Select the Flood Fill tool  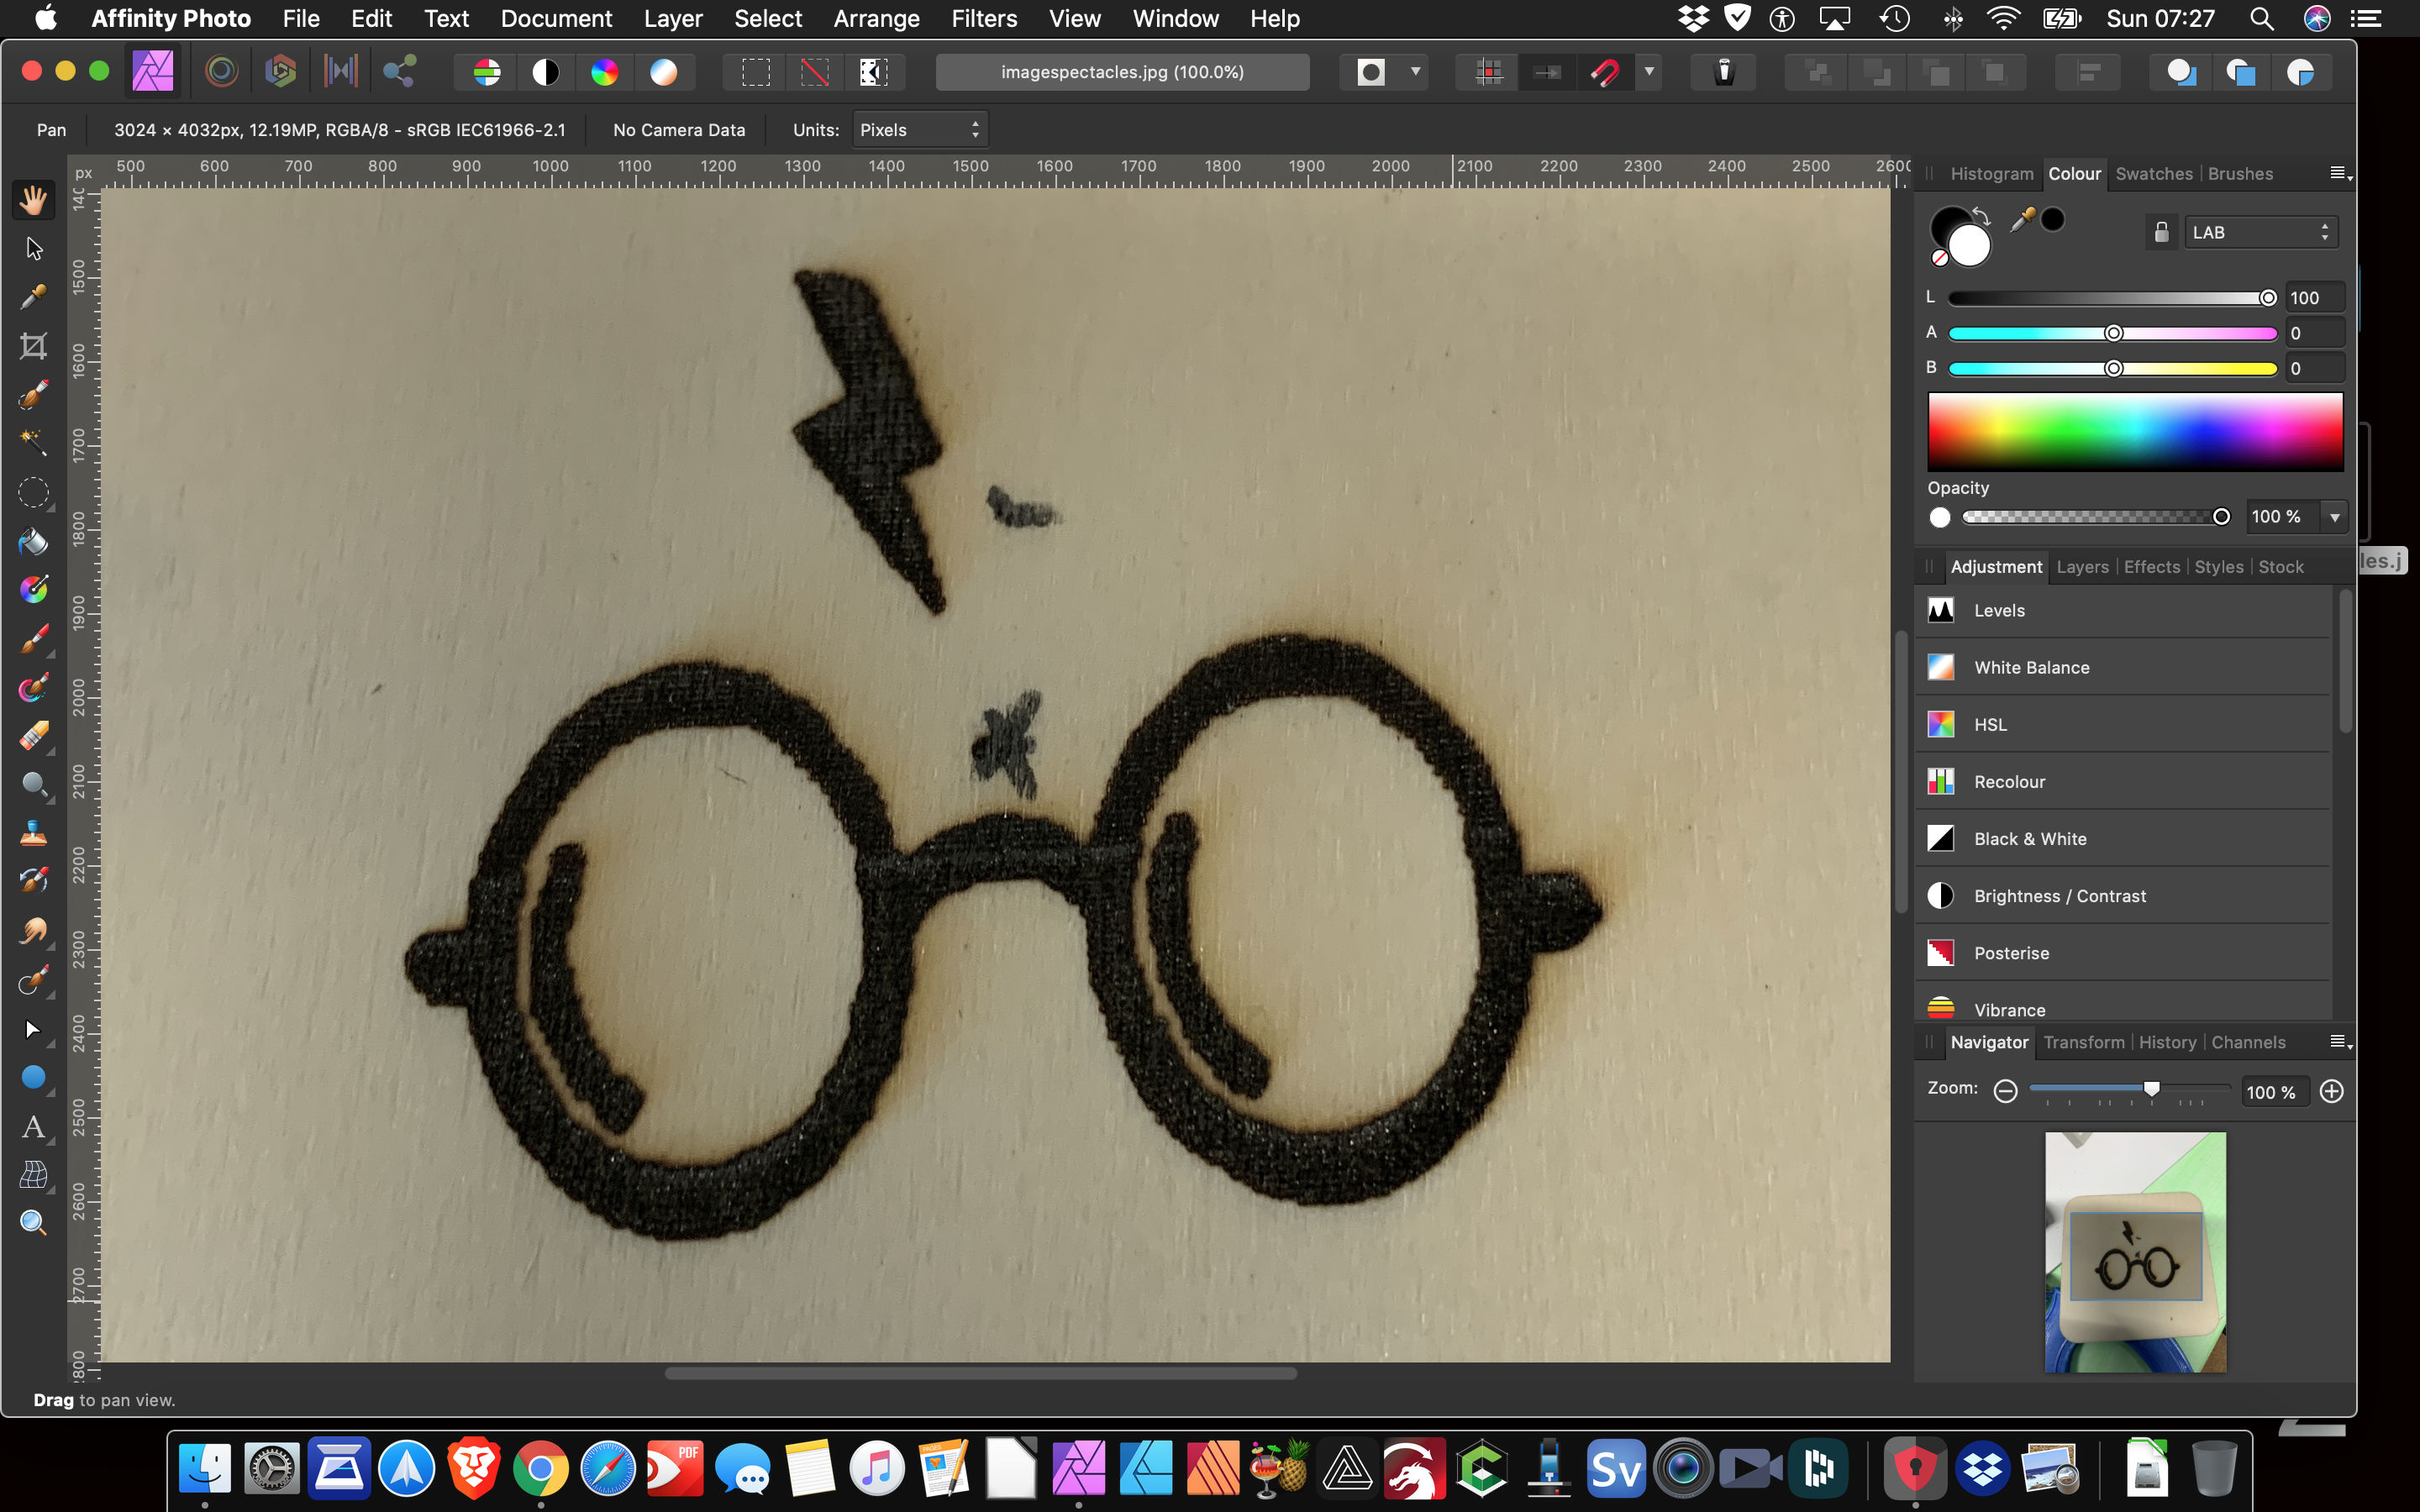(x=33, y=542)
